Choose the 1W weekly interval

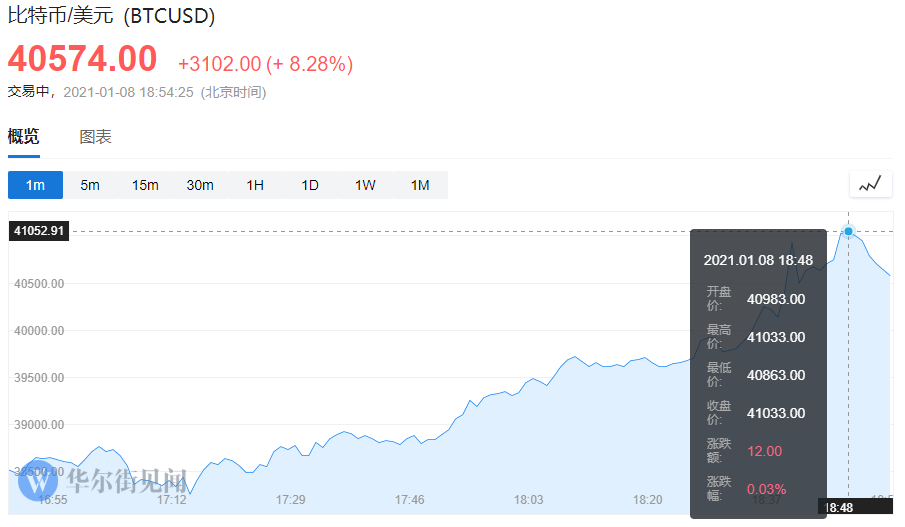coord(365,185)
